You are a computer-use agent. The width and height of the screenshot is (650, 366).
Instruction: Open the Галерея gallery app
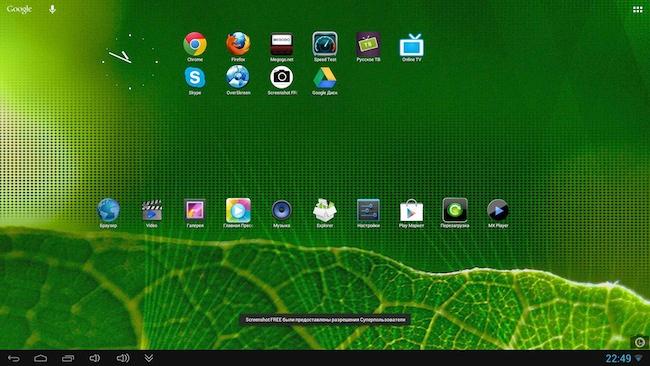point(195,210)
